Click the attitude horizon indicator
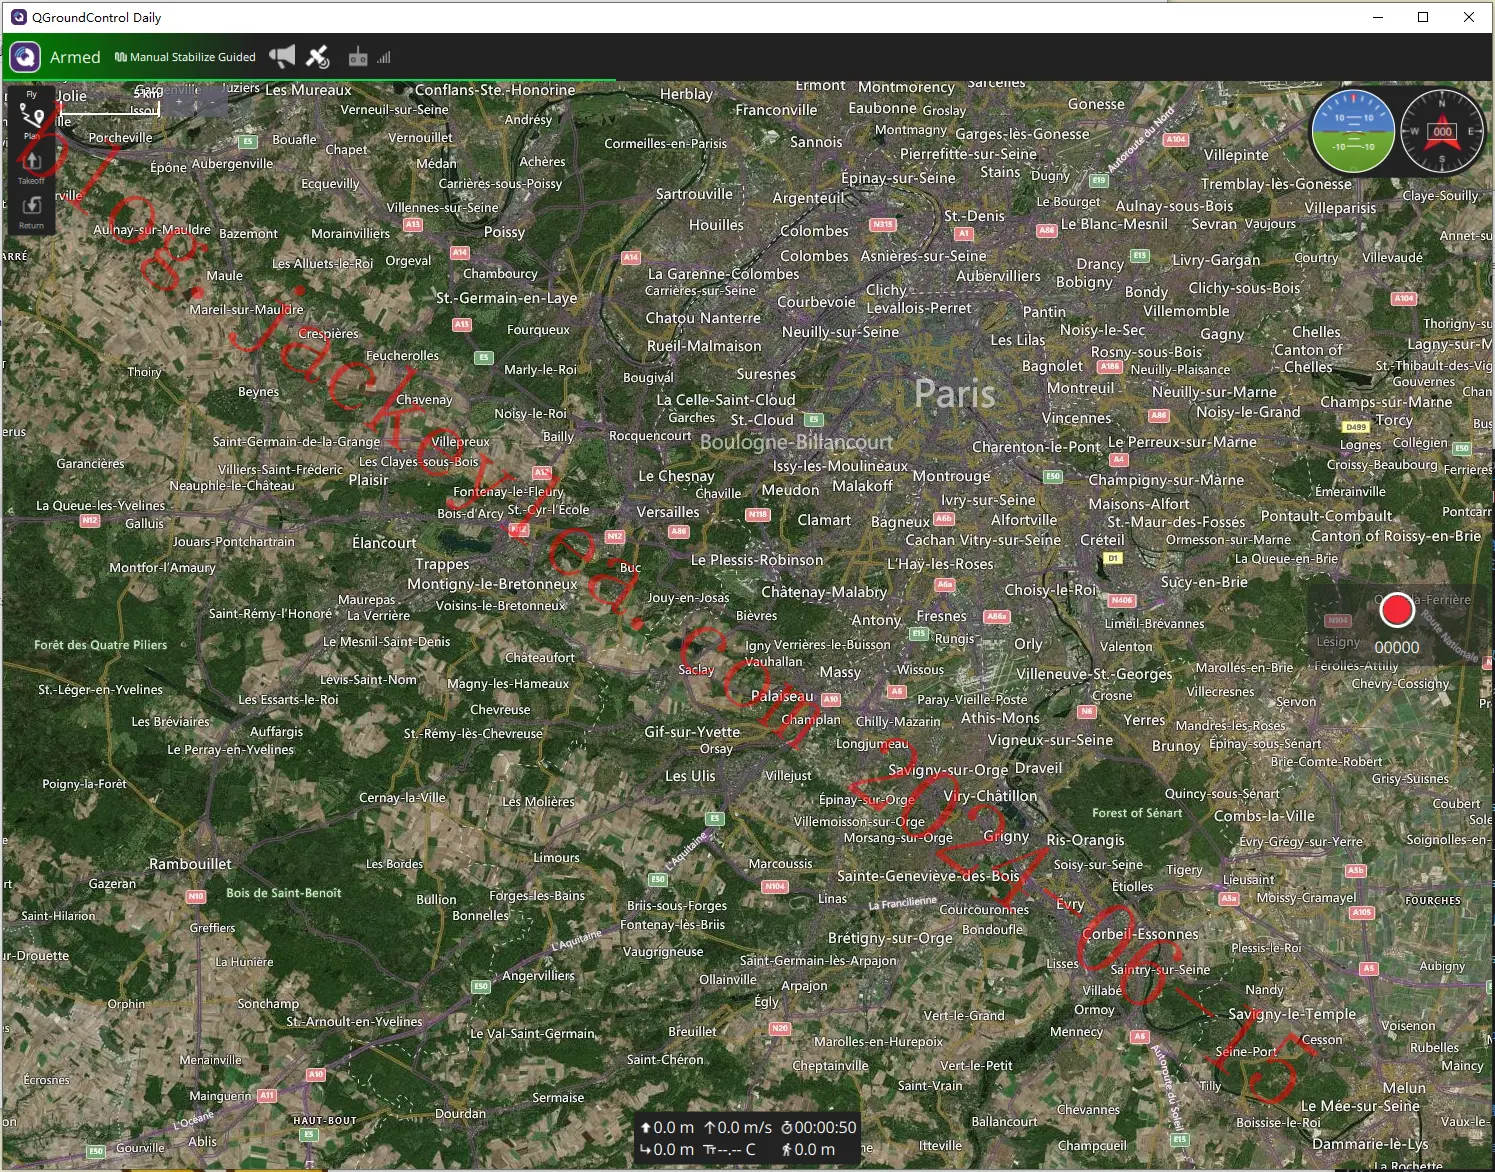 tap(1353, 131)
